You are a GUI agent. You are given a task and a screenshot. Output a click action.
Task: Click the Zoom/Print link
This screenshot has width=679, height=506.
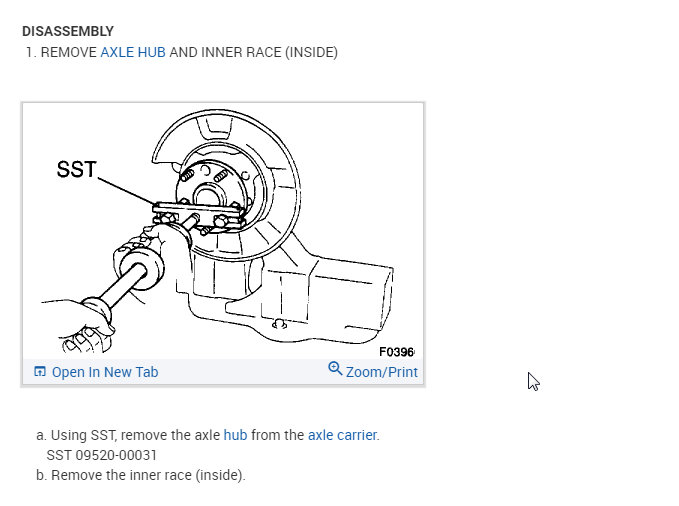[382, 372]
